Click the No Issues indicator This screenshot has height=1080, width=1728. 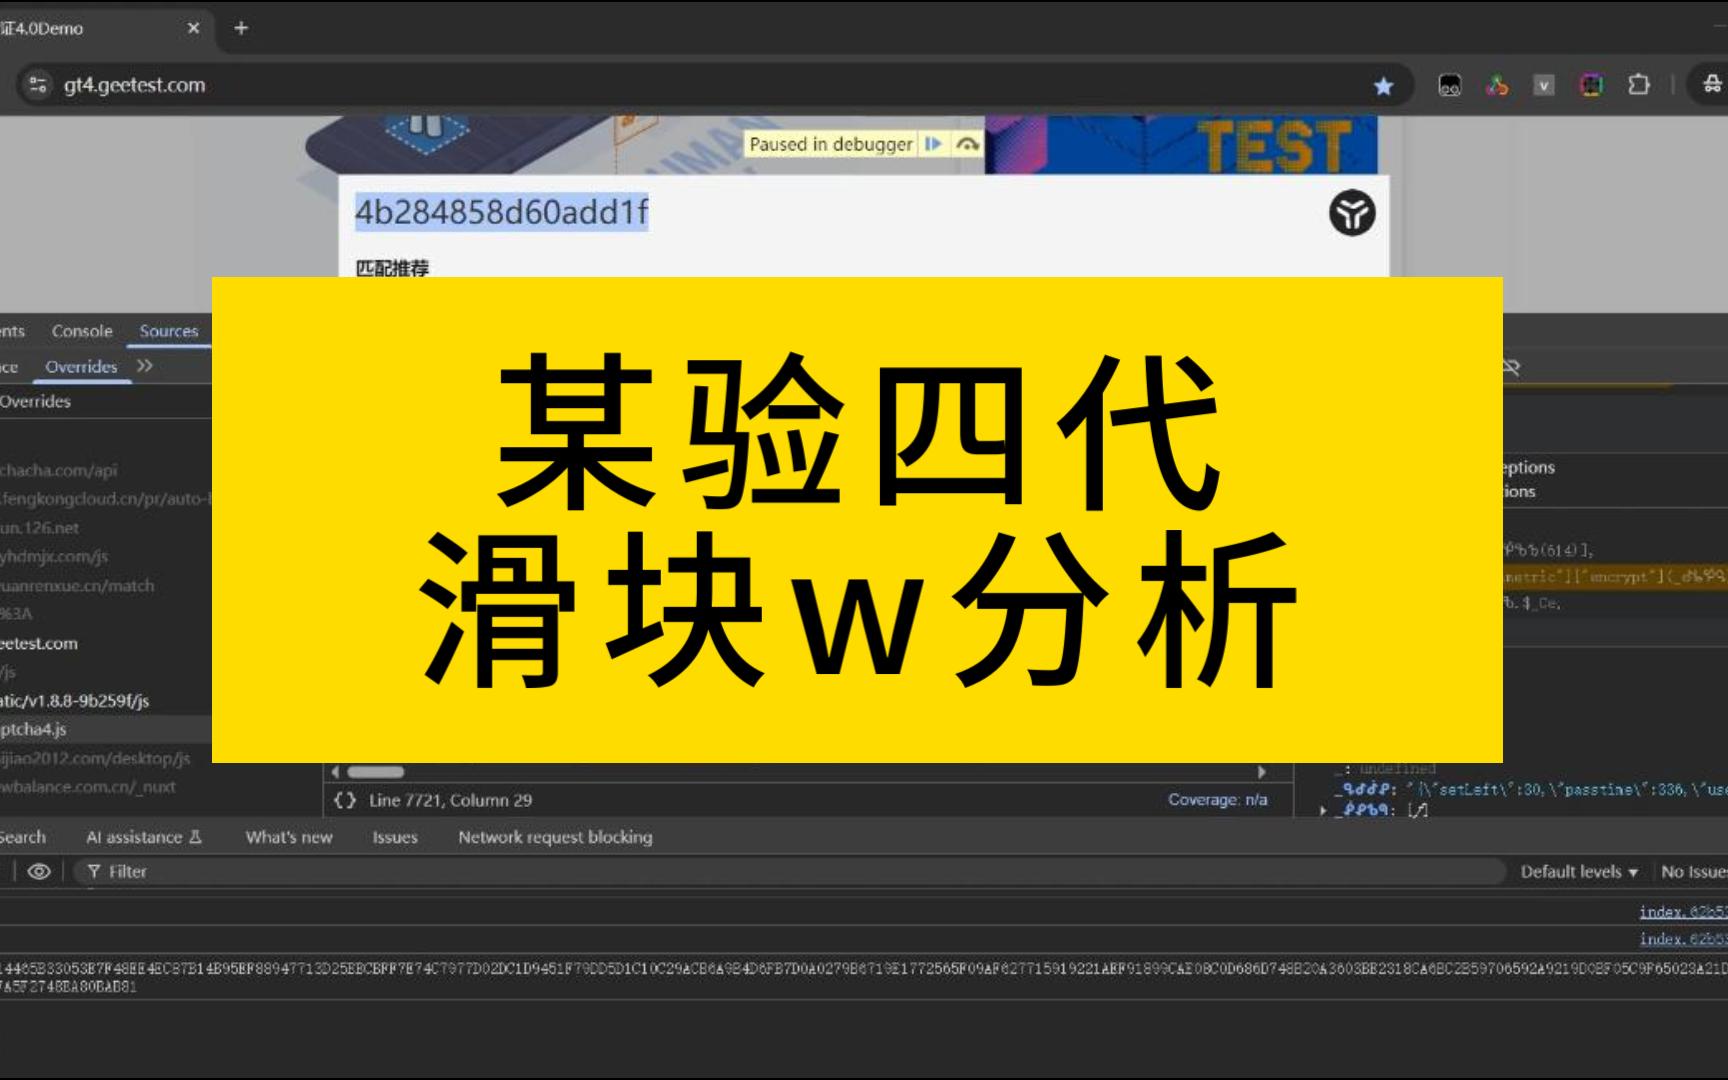point(1694,872)
